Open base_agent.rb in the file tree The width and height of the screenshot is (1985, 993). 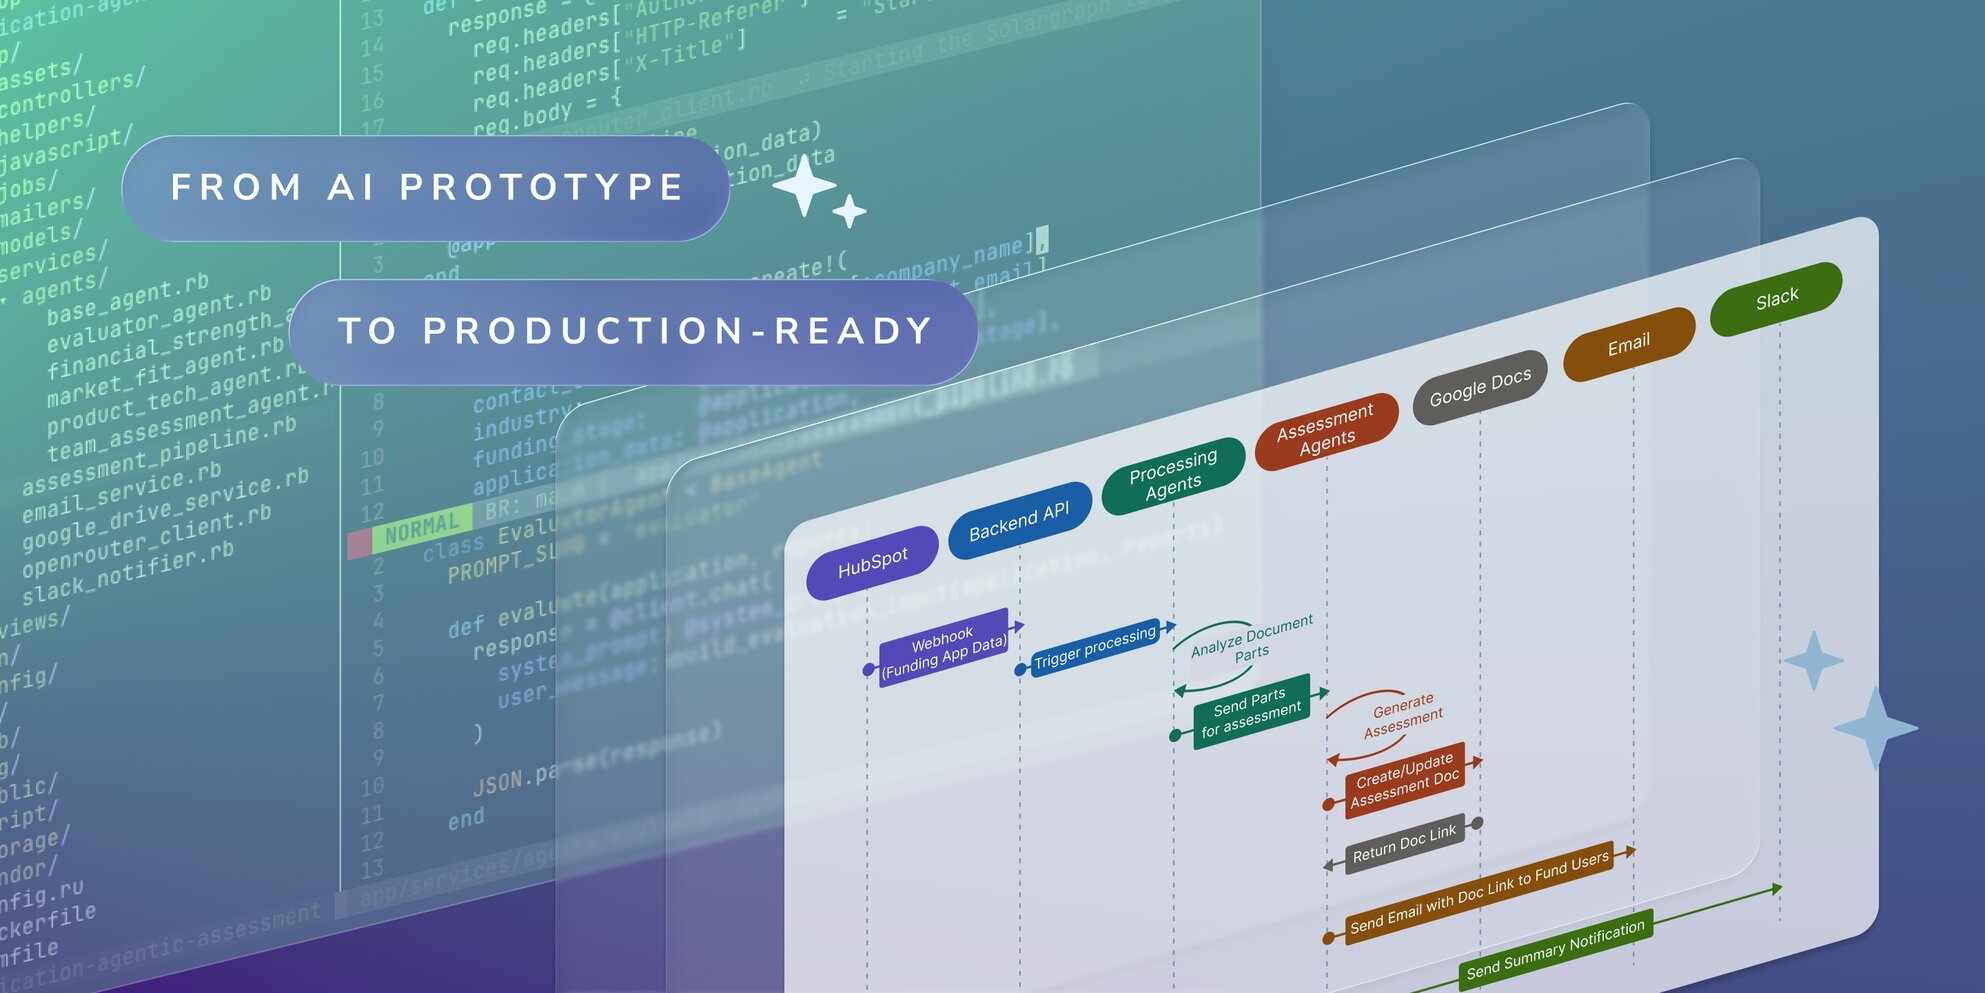point(127,298)
